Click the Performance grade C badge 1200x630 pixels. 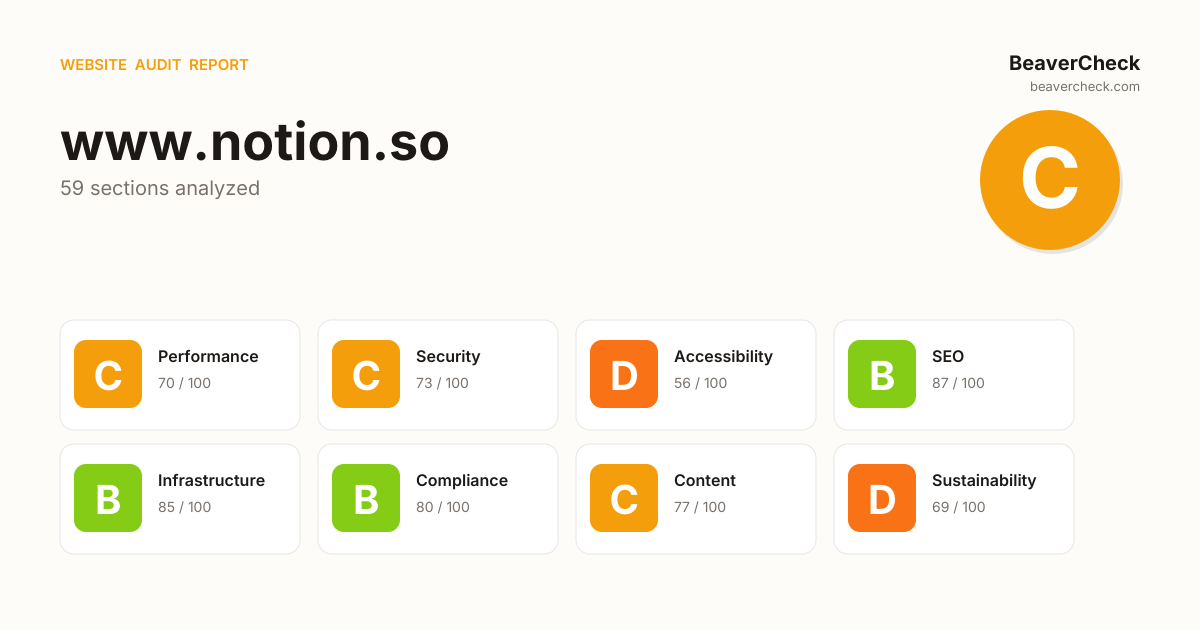coord(108,374)
